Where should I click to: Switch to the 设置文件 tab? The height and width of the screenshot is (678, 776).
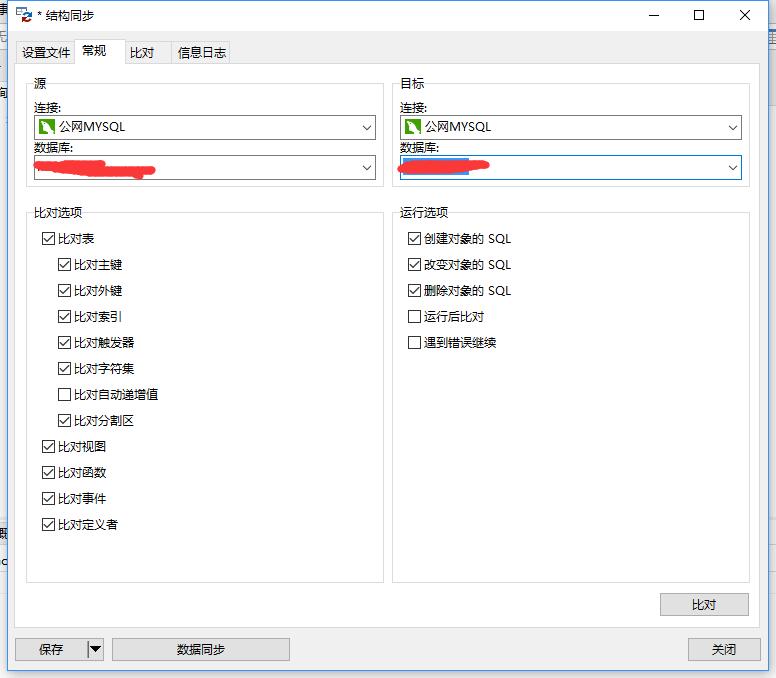pos(46,53)
